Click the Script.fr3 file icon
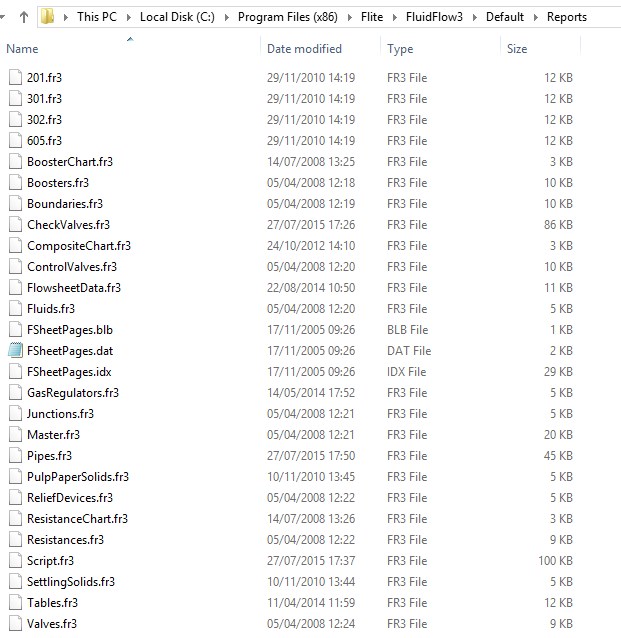This screenshot has height=638, width=621. [x=14, y=560]
